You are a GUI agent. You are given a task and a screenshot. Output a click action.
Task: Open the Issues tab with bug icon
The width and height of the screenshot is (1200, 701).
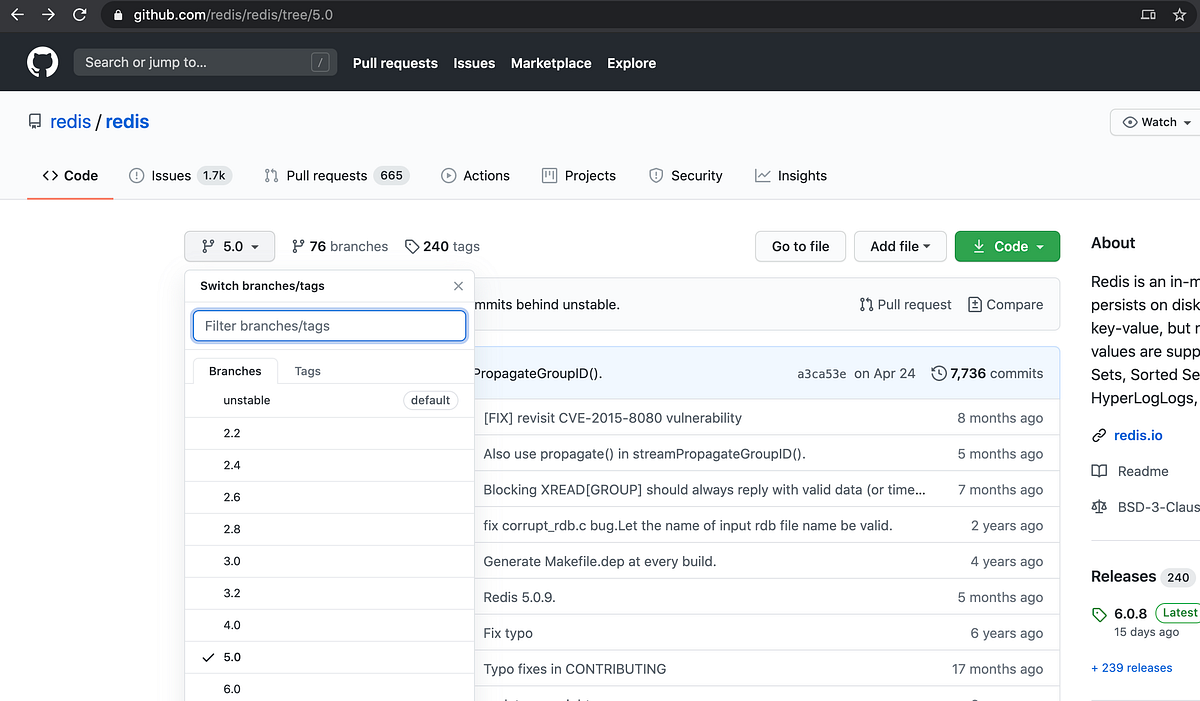pyautogui.click(x=137, y=175)
